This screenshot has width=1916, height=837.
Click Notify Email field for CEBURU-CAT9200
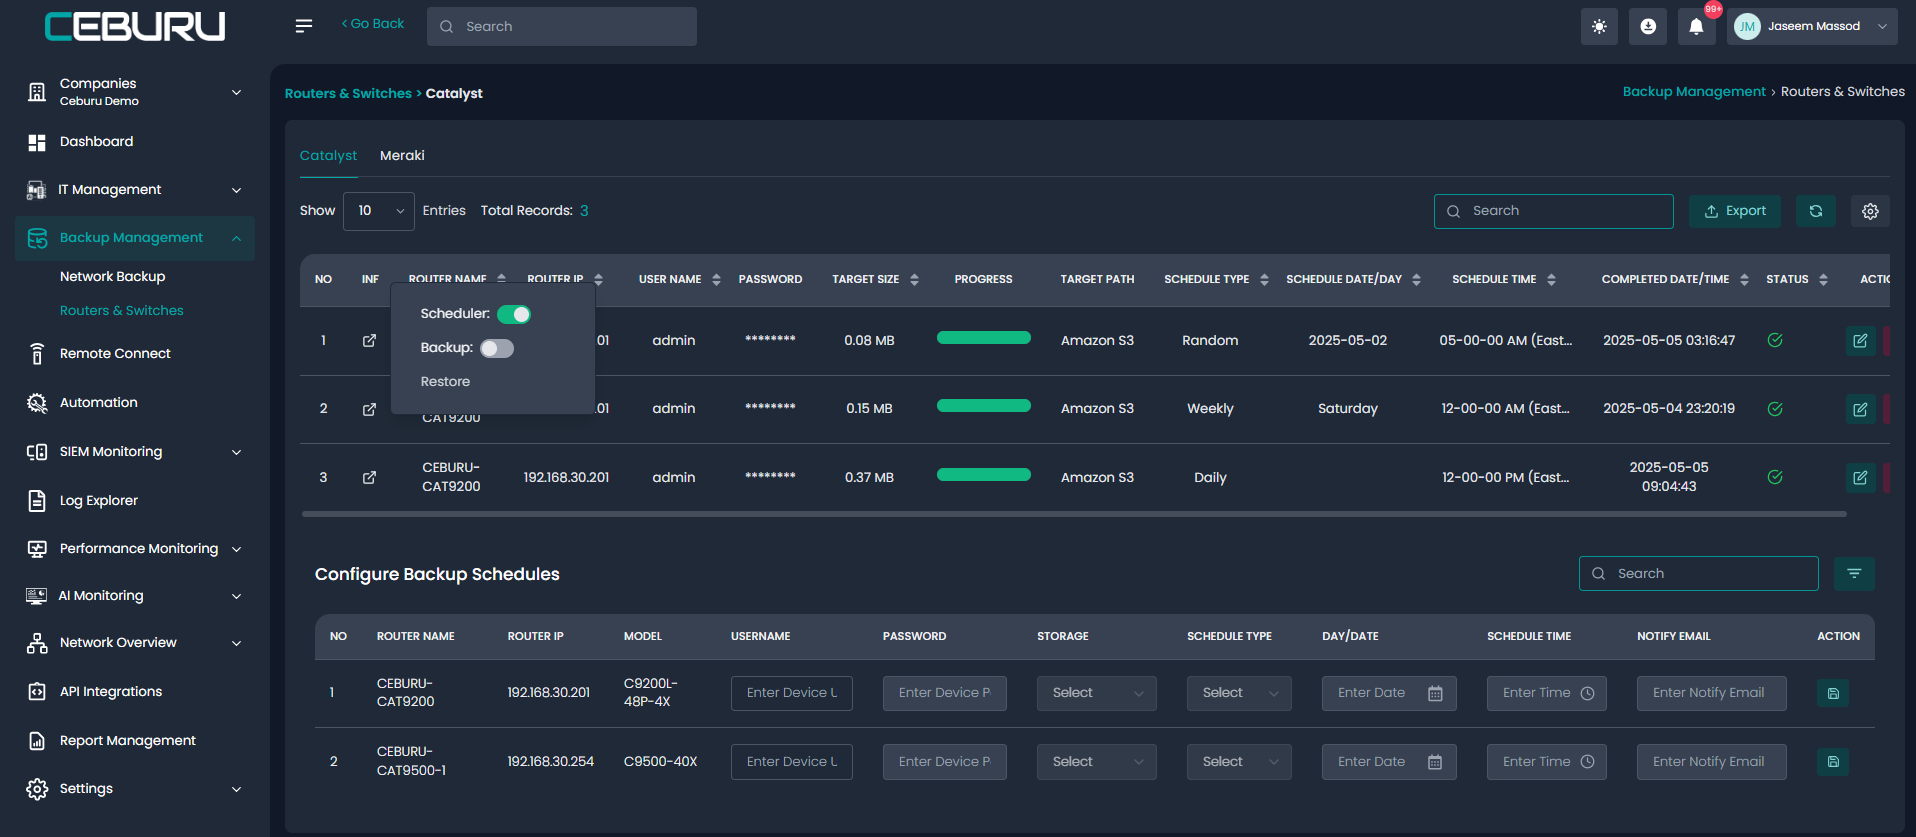tap(1712, 693)
